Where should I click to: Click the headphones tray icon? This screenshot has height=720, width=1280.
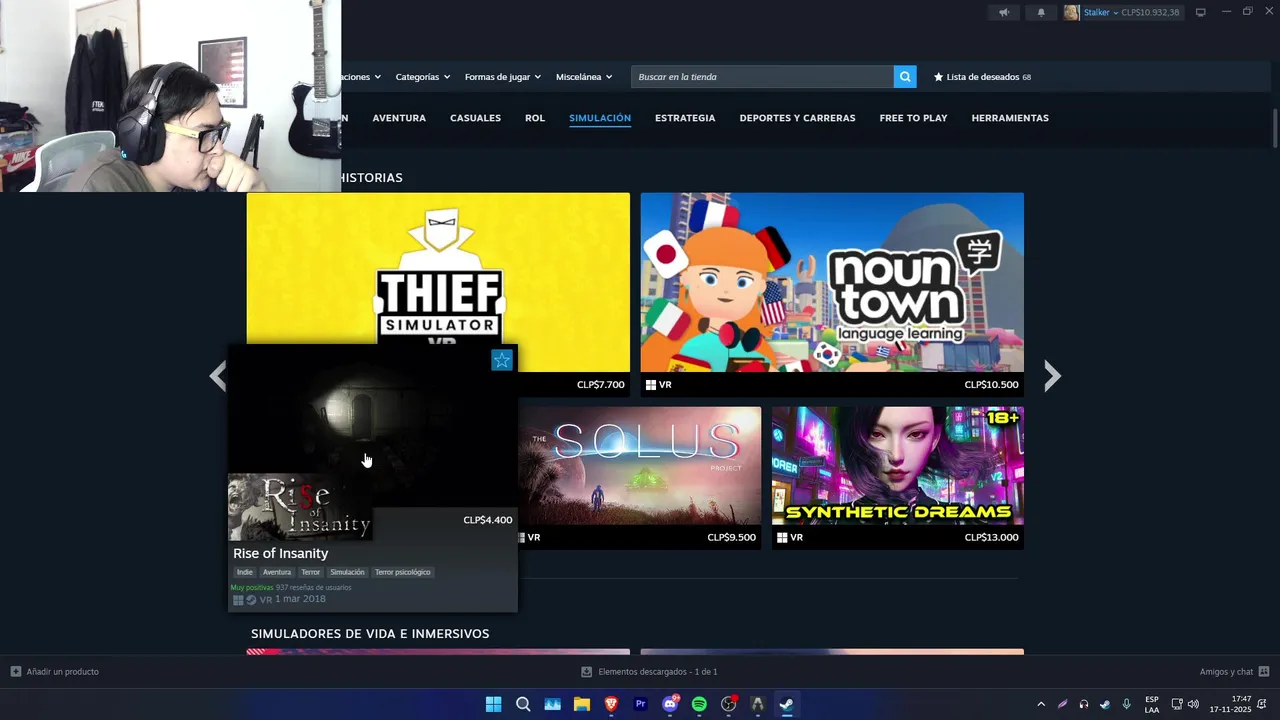pyautogui.click(x=1084, y=704)
